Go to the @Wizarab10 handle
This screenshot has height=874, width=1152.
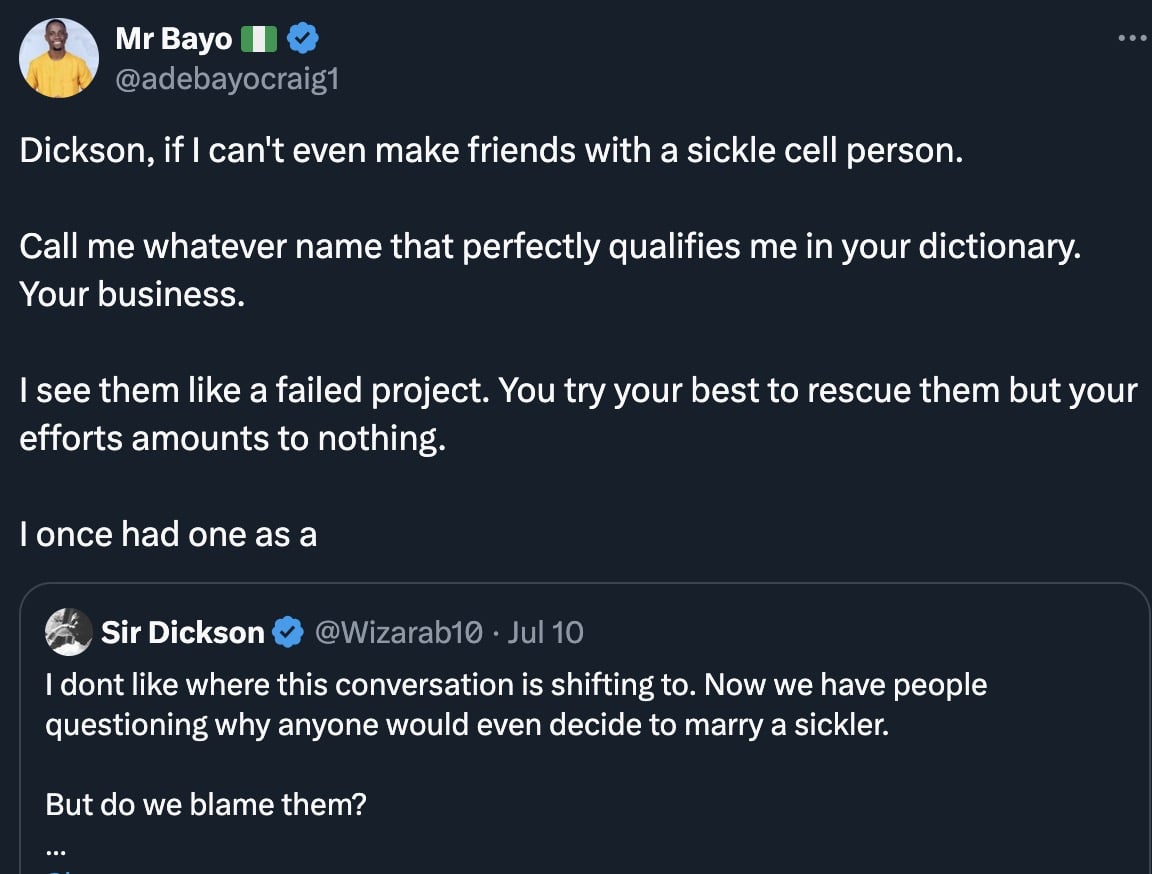tap(399, 632)
